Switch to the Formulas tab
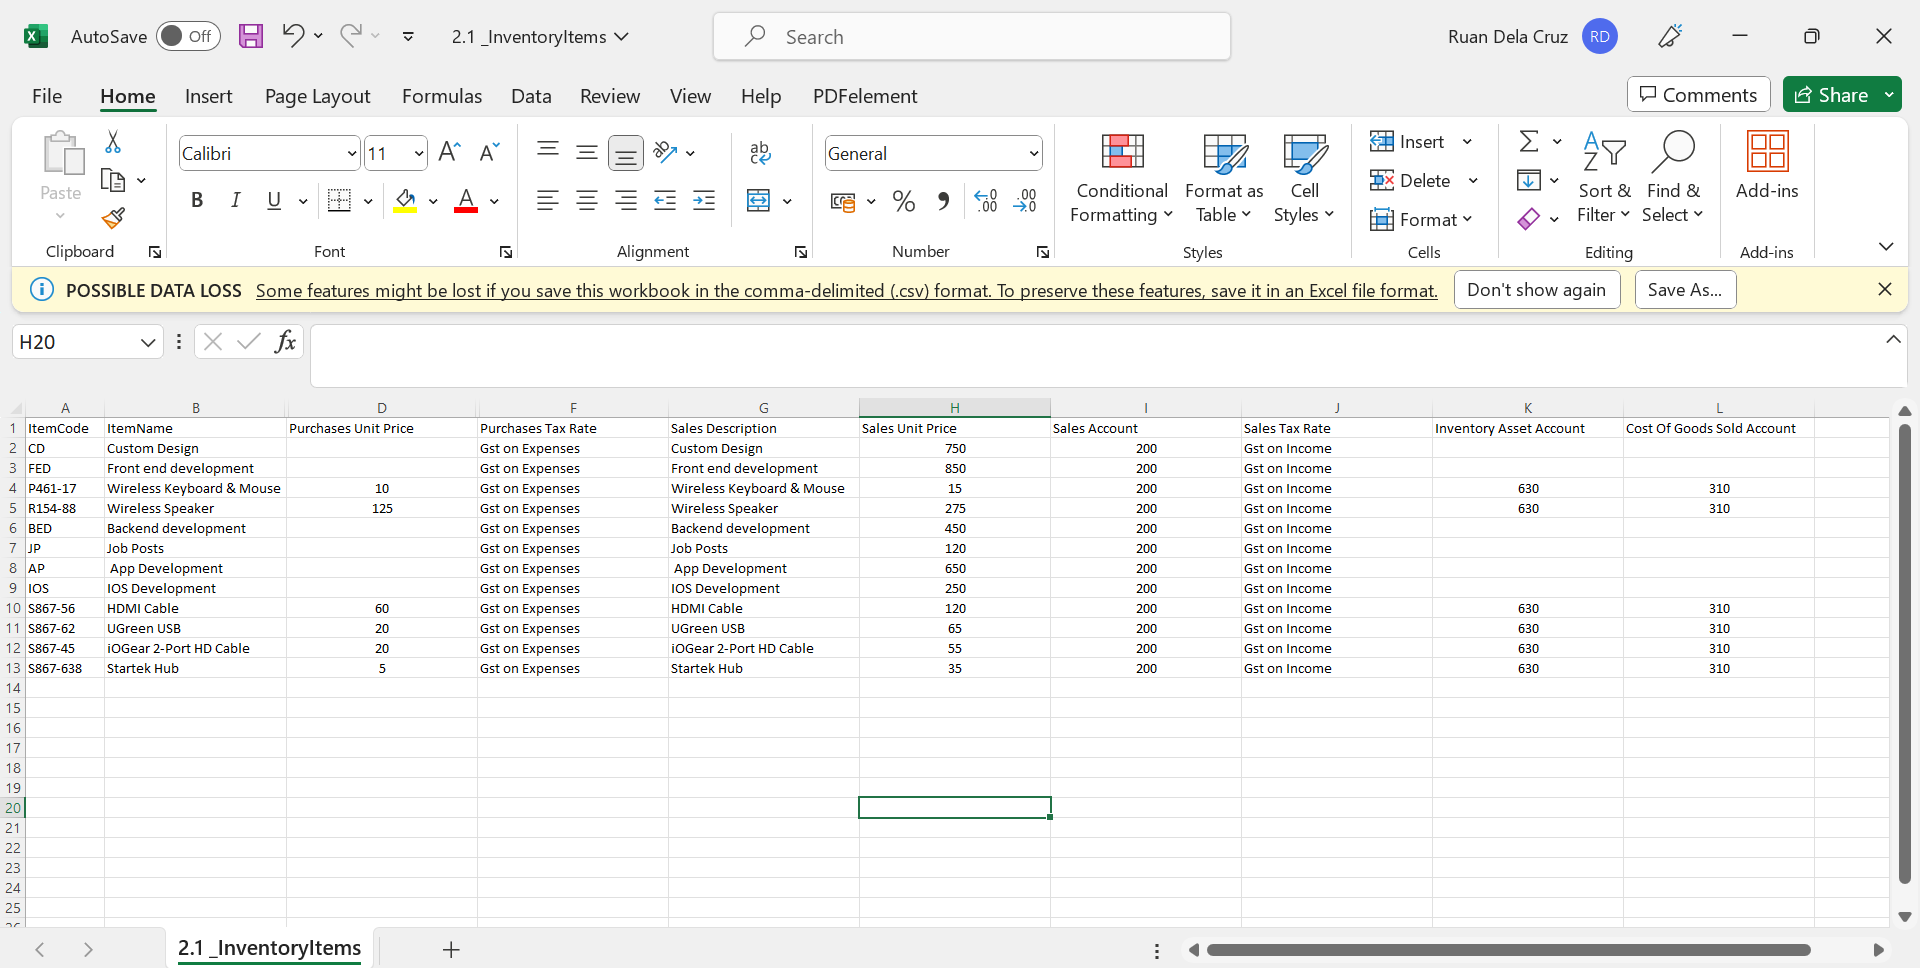Image resolution: width=1920 pixels, height=968 pixels. coord(442,96)
